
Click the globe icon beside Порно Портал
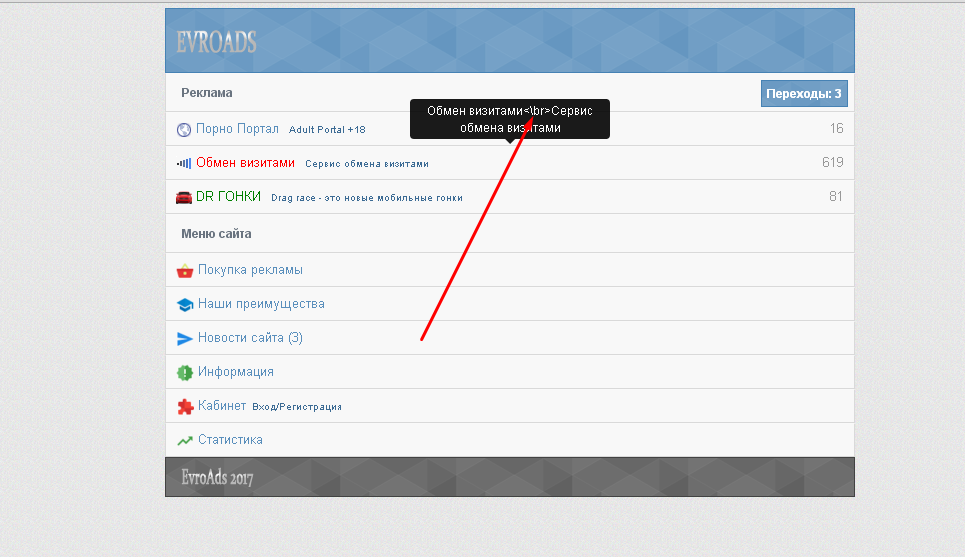click(184, 129)
